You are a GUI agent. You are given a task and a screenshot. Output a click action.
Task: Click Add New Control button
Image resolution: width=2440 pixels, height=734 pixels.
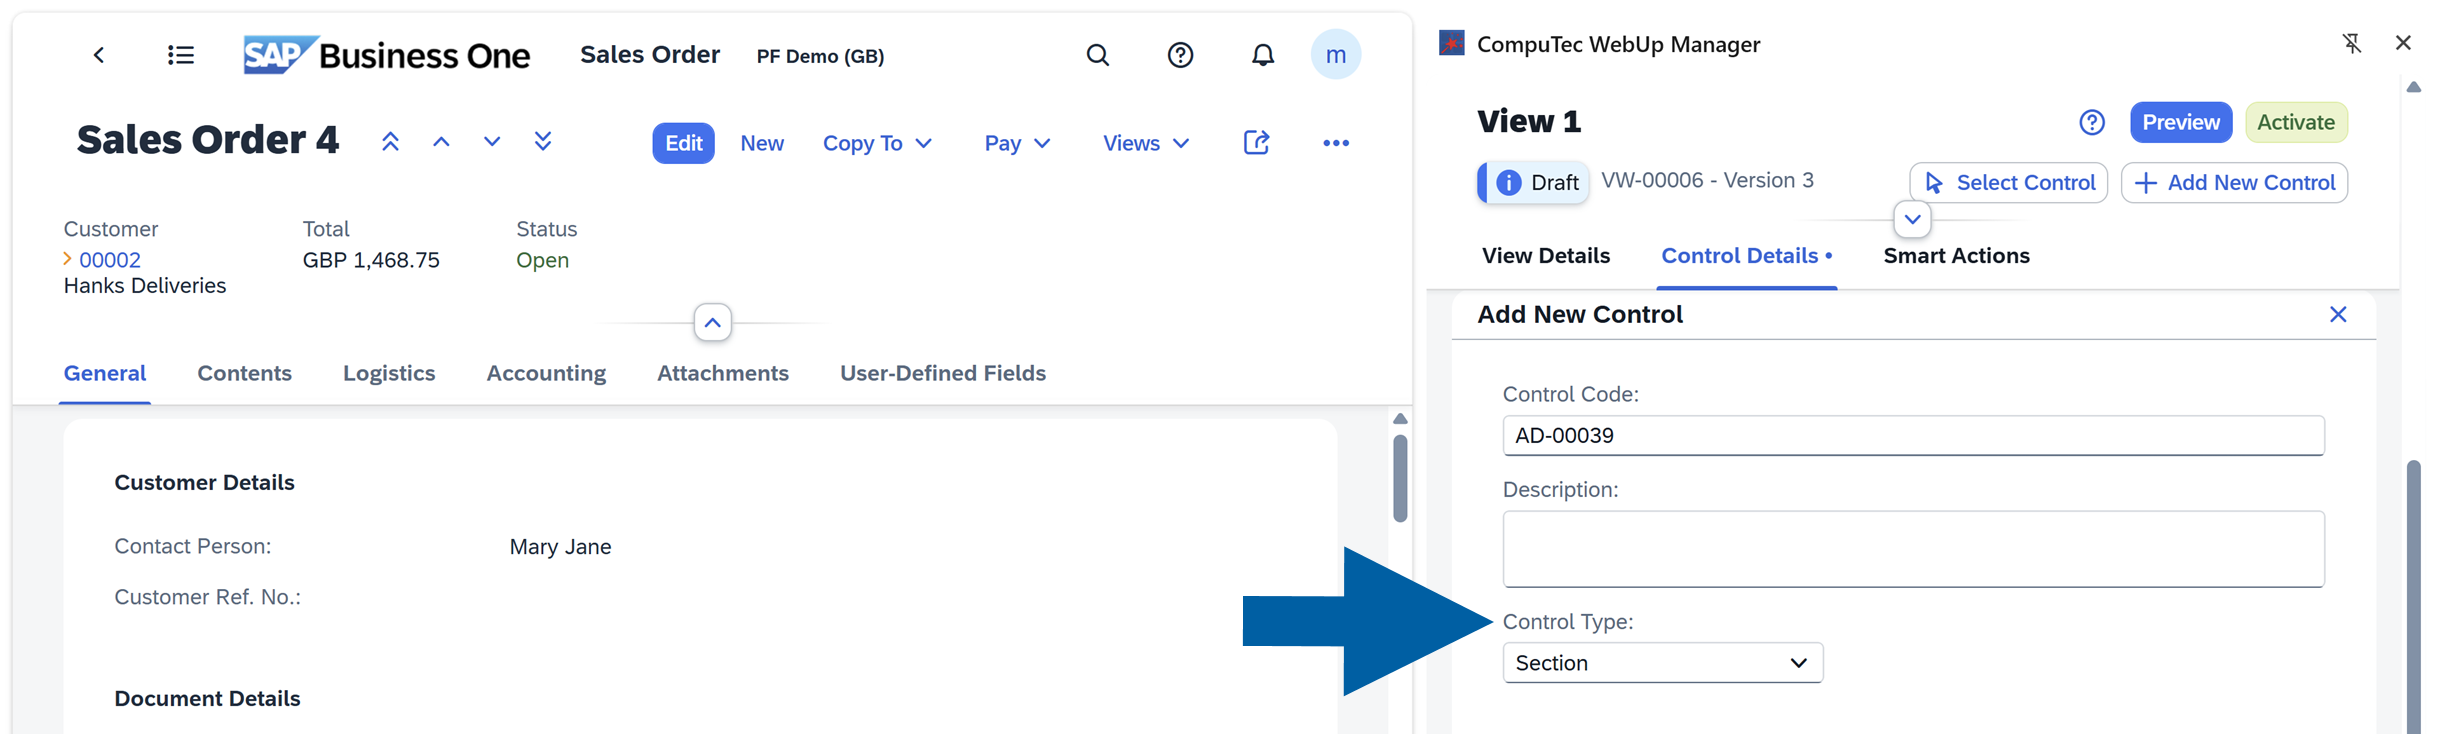2234,183
